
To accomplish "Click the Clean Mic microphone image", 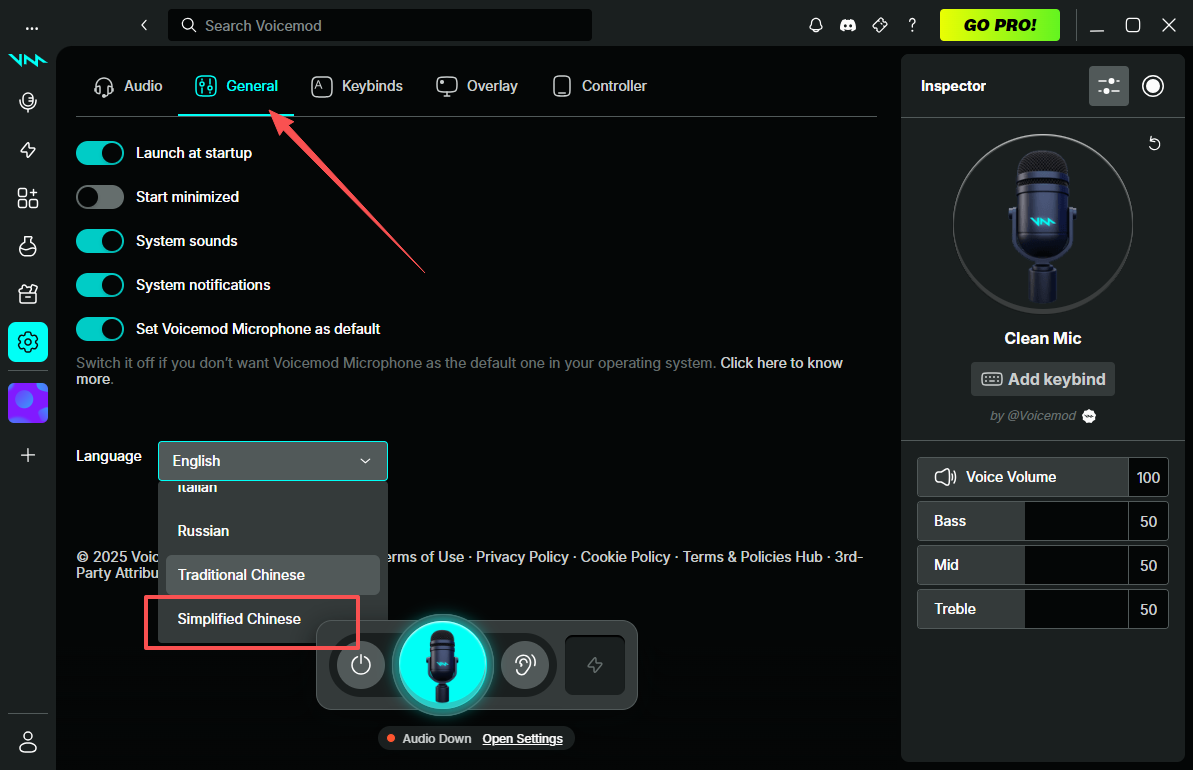I will (1042, 224).
